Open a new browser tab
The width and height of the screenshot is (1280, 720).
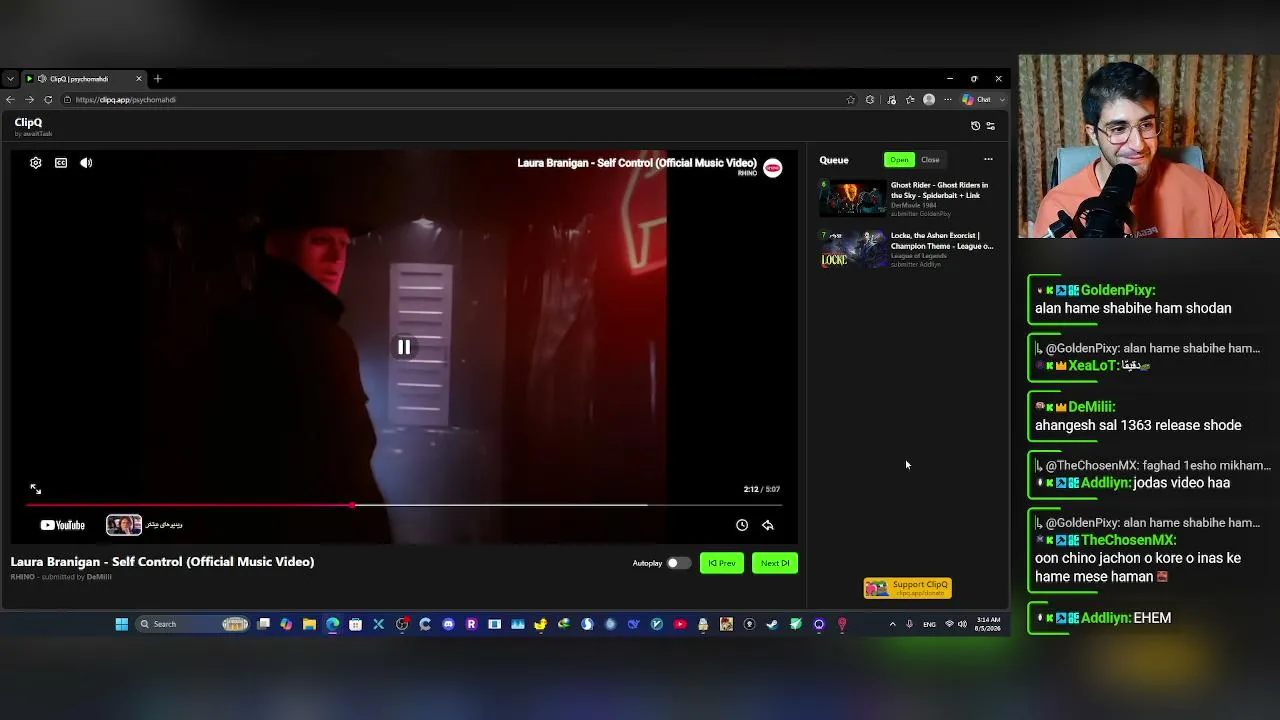pyautogui.click(x=157, y=79)
